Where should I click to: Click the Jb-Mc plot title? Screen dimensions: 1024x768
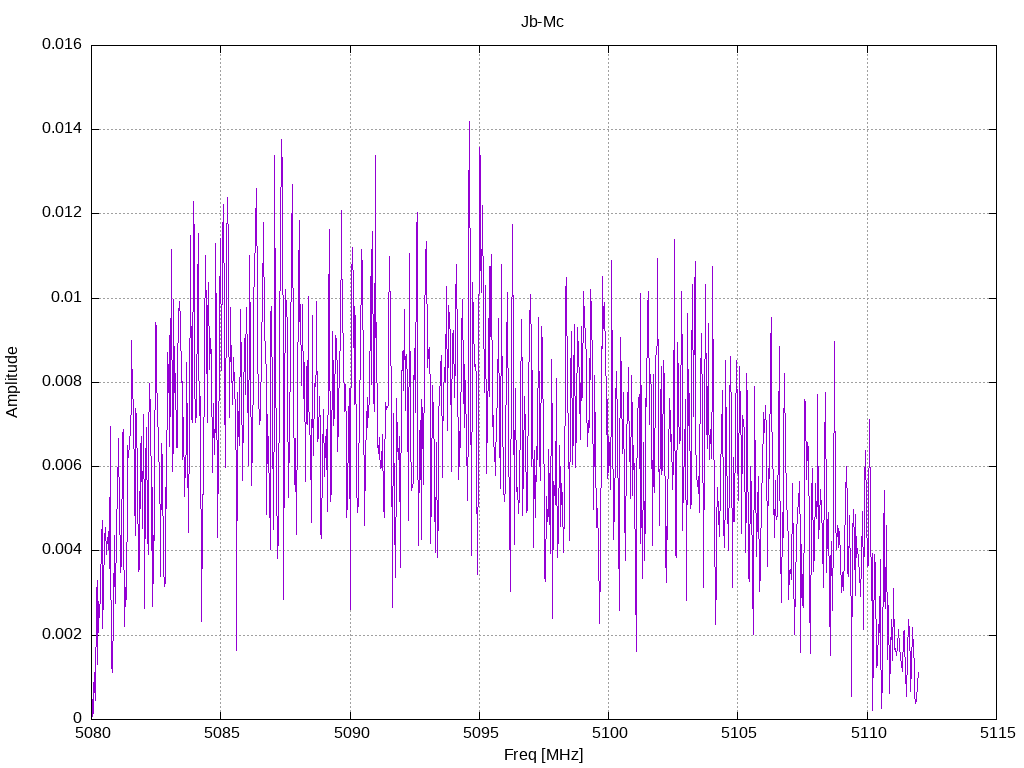pos(542,22)
